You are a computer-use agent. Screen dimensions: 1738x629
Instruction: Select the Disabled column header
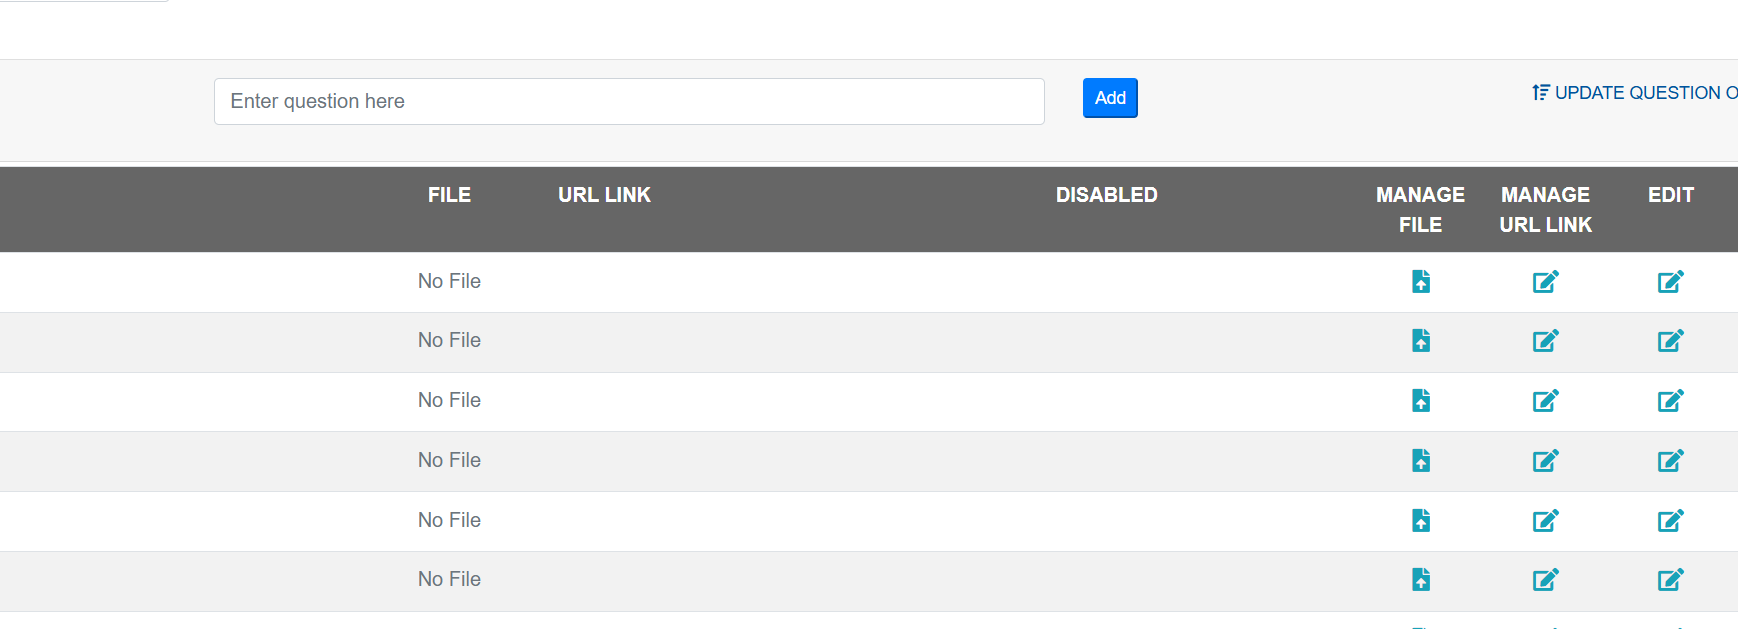(1106, 195)
